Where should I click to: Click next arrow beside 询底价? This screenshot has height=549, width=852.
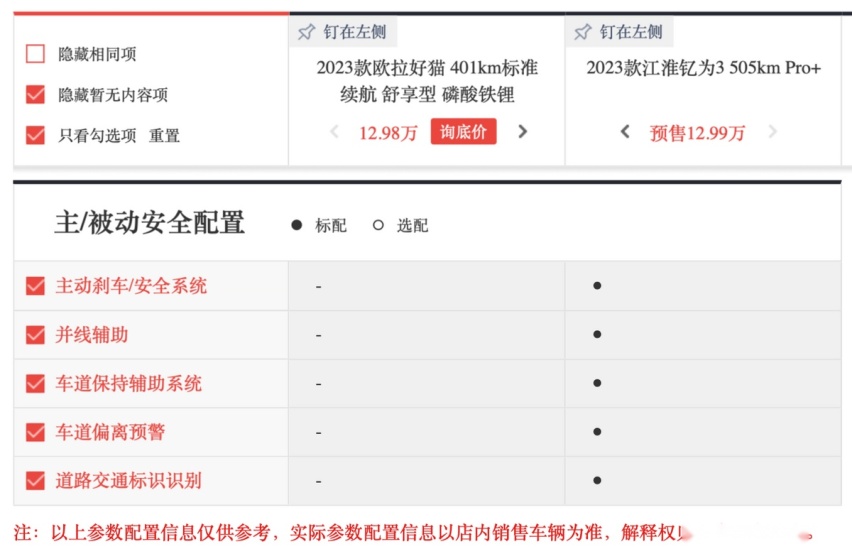tap(523, 132)
